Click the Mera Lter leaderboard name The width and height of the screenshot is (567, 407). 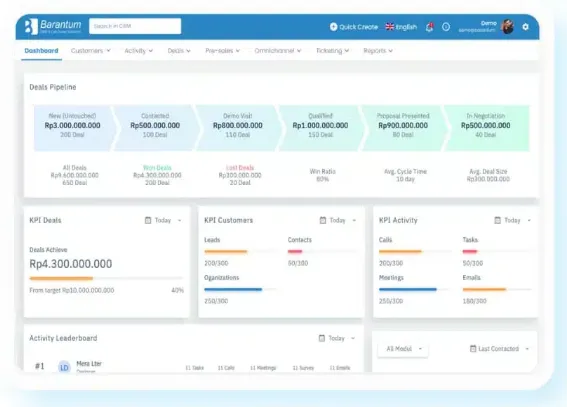(x=89, y=363)
